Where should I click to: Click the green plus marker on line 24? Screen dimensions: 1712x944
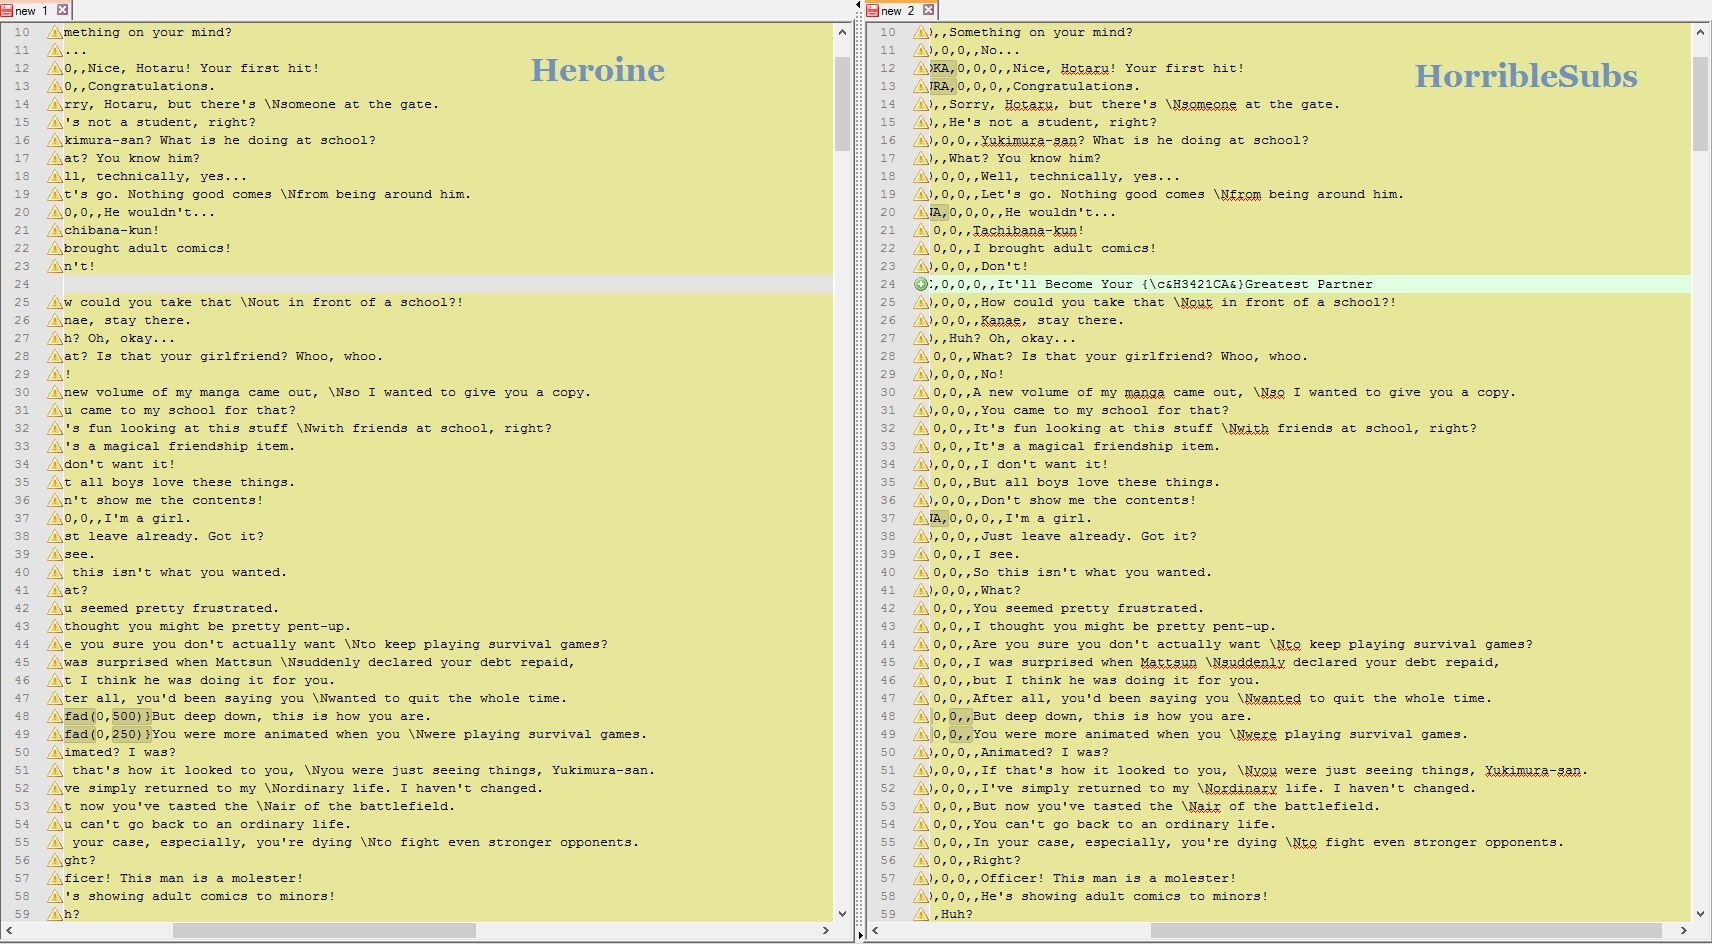[921, 285]
